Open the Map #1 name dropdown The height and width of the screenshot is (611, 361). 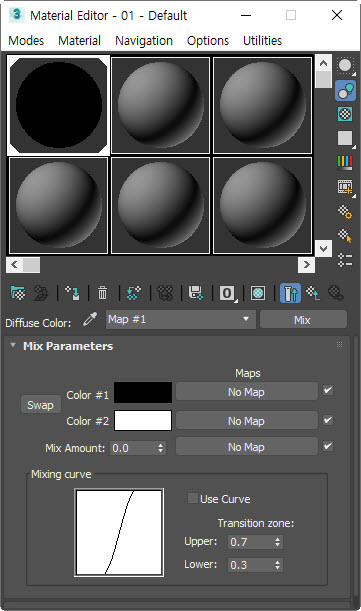[x=181, y=320]
